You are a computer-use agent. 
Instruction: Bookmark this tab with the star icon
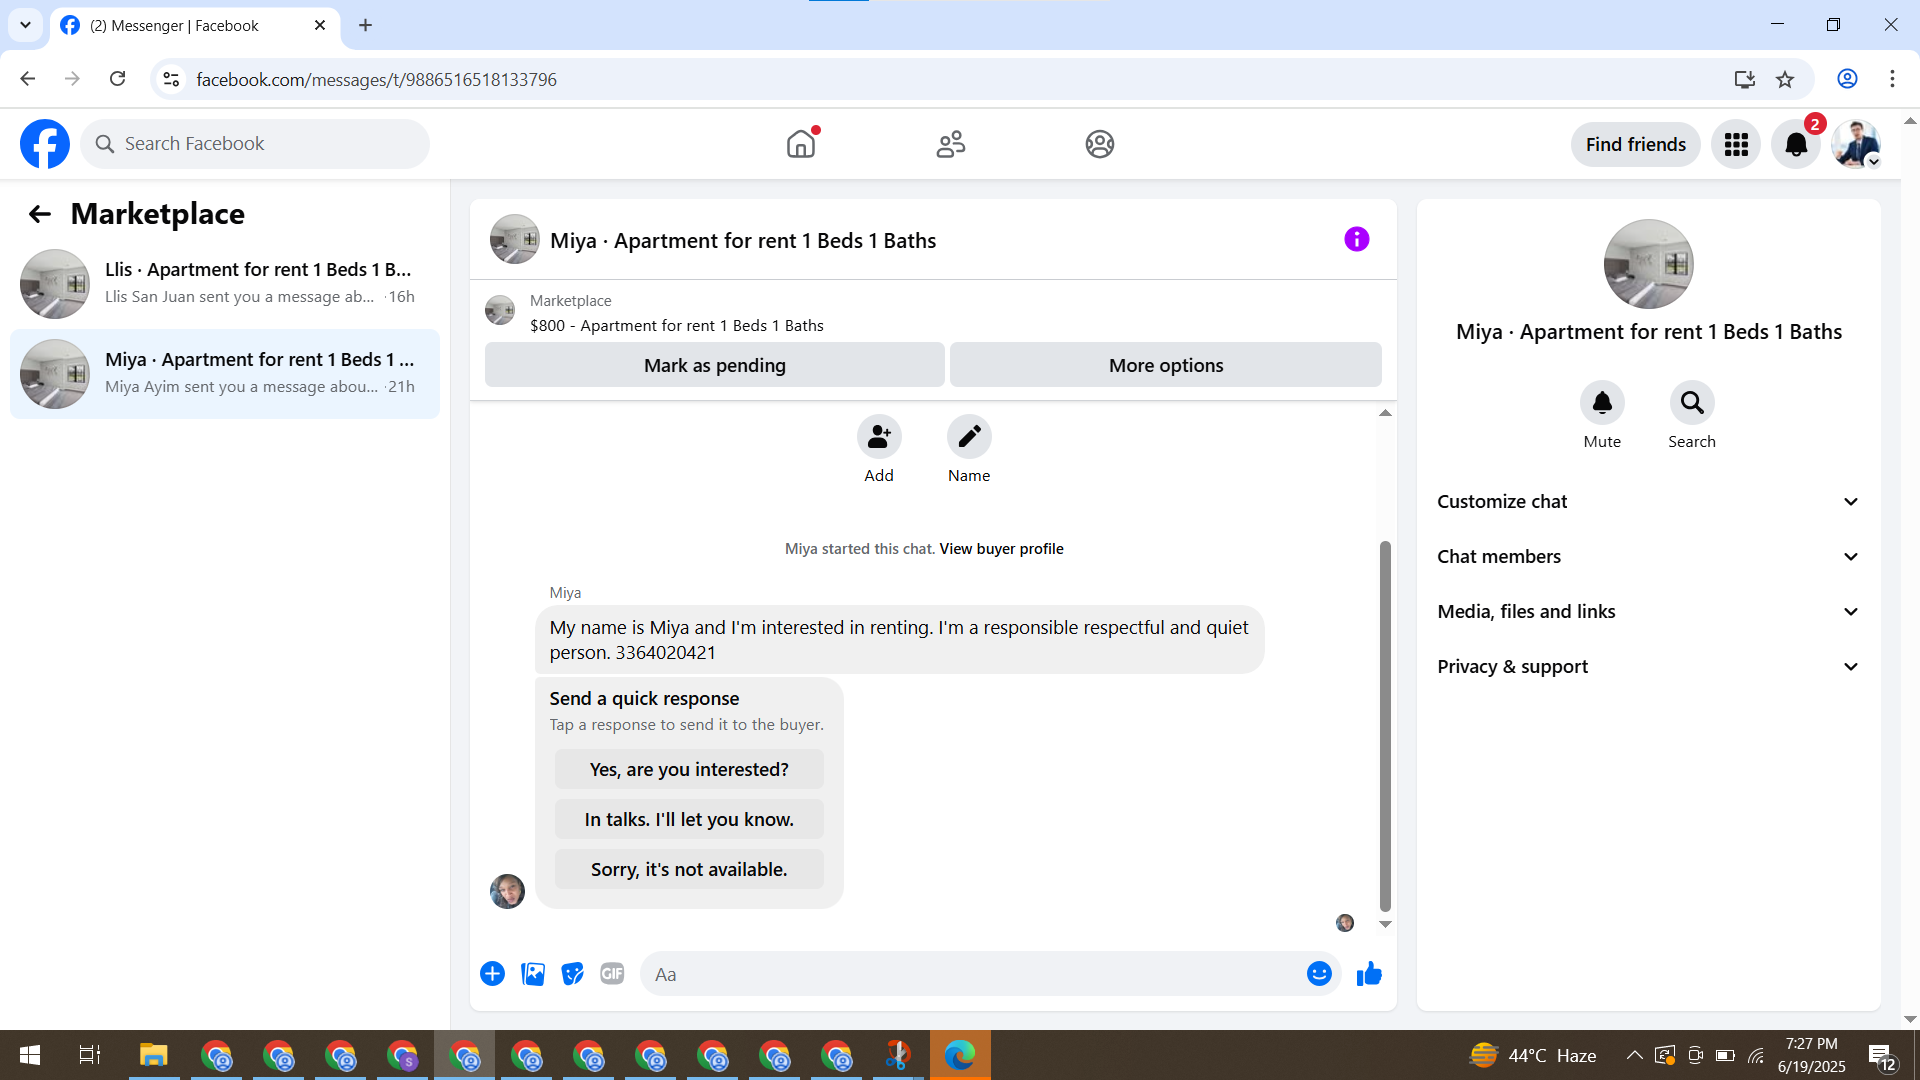point(1785,79)
